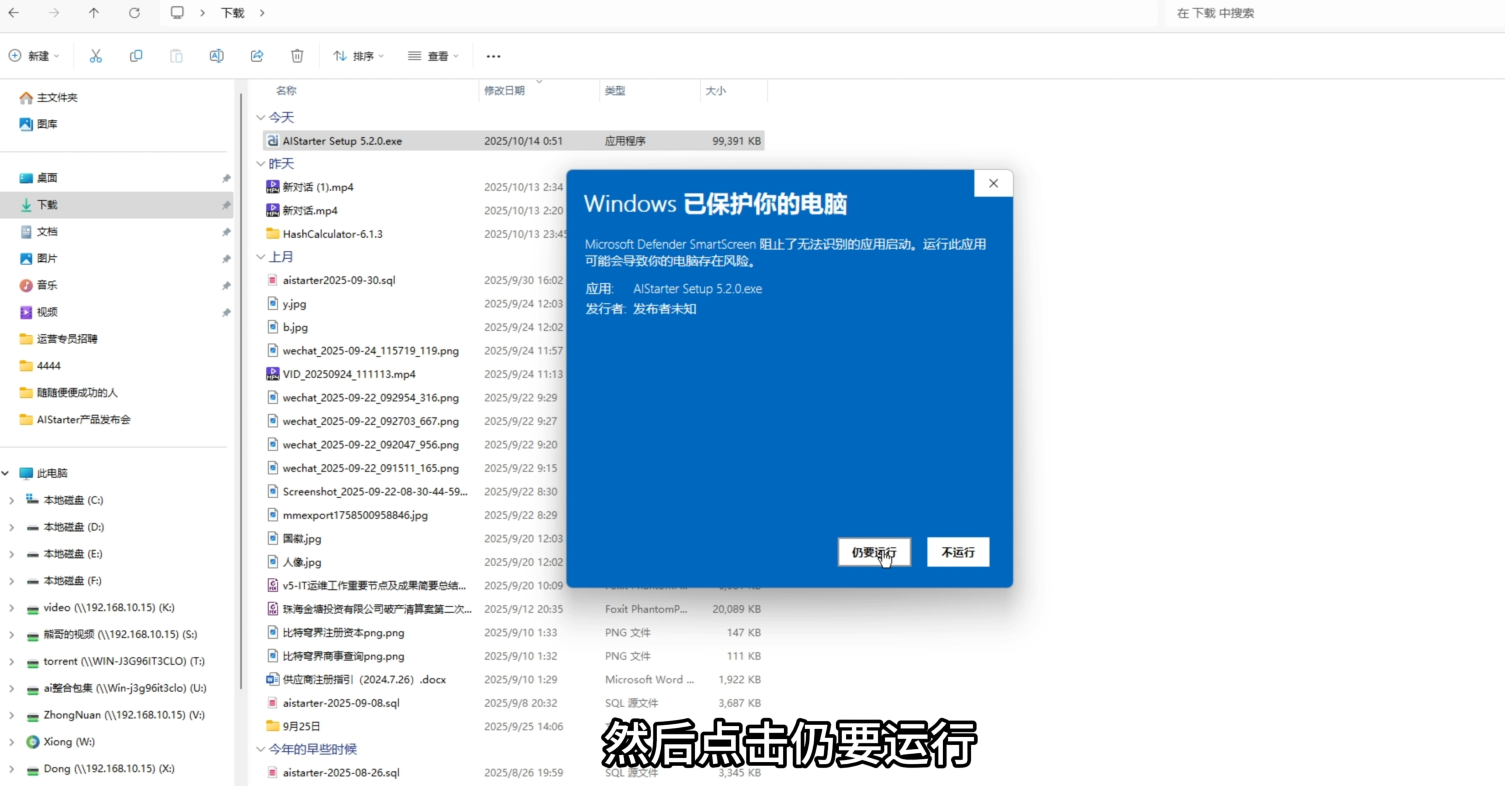The width and height of the screenshot is (1505, 786).
Task: Select 本地磁盘 (E:) drive
Action: click(73, 554)
